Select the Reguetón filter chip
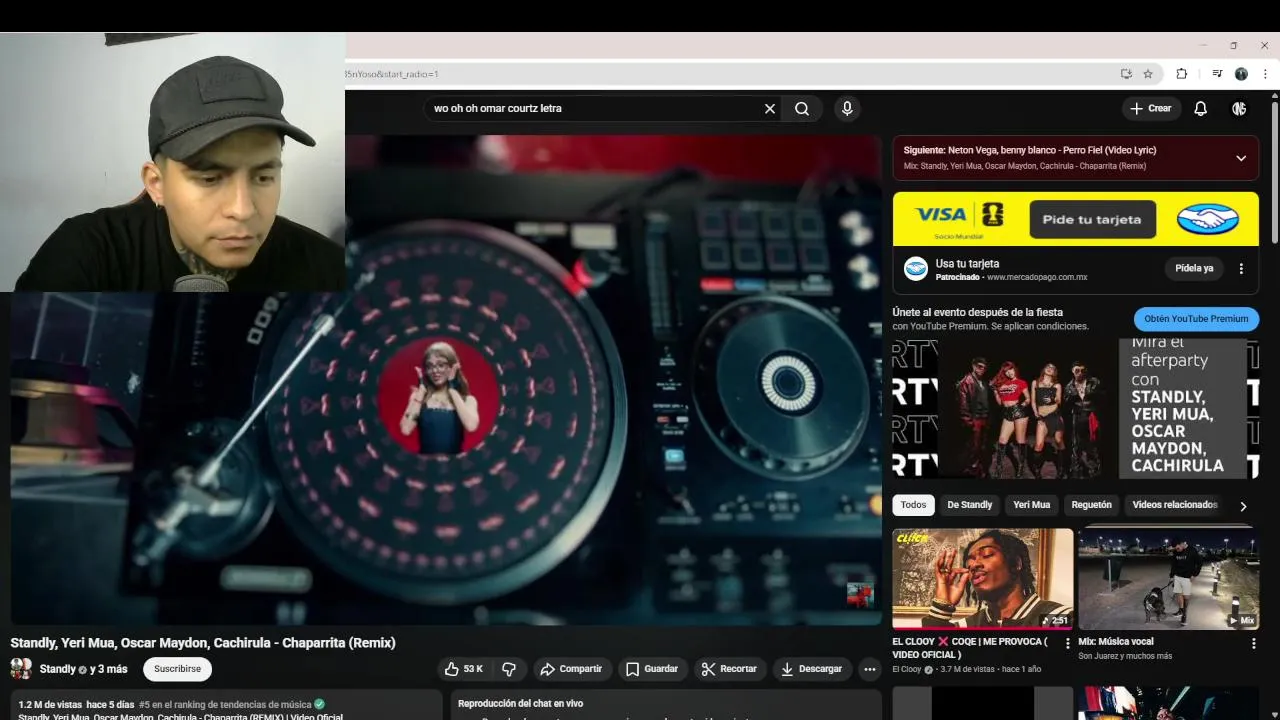1280x720 pixels. (x=1091, y=505)
